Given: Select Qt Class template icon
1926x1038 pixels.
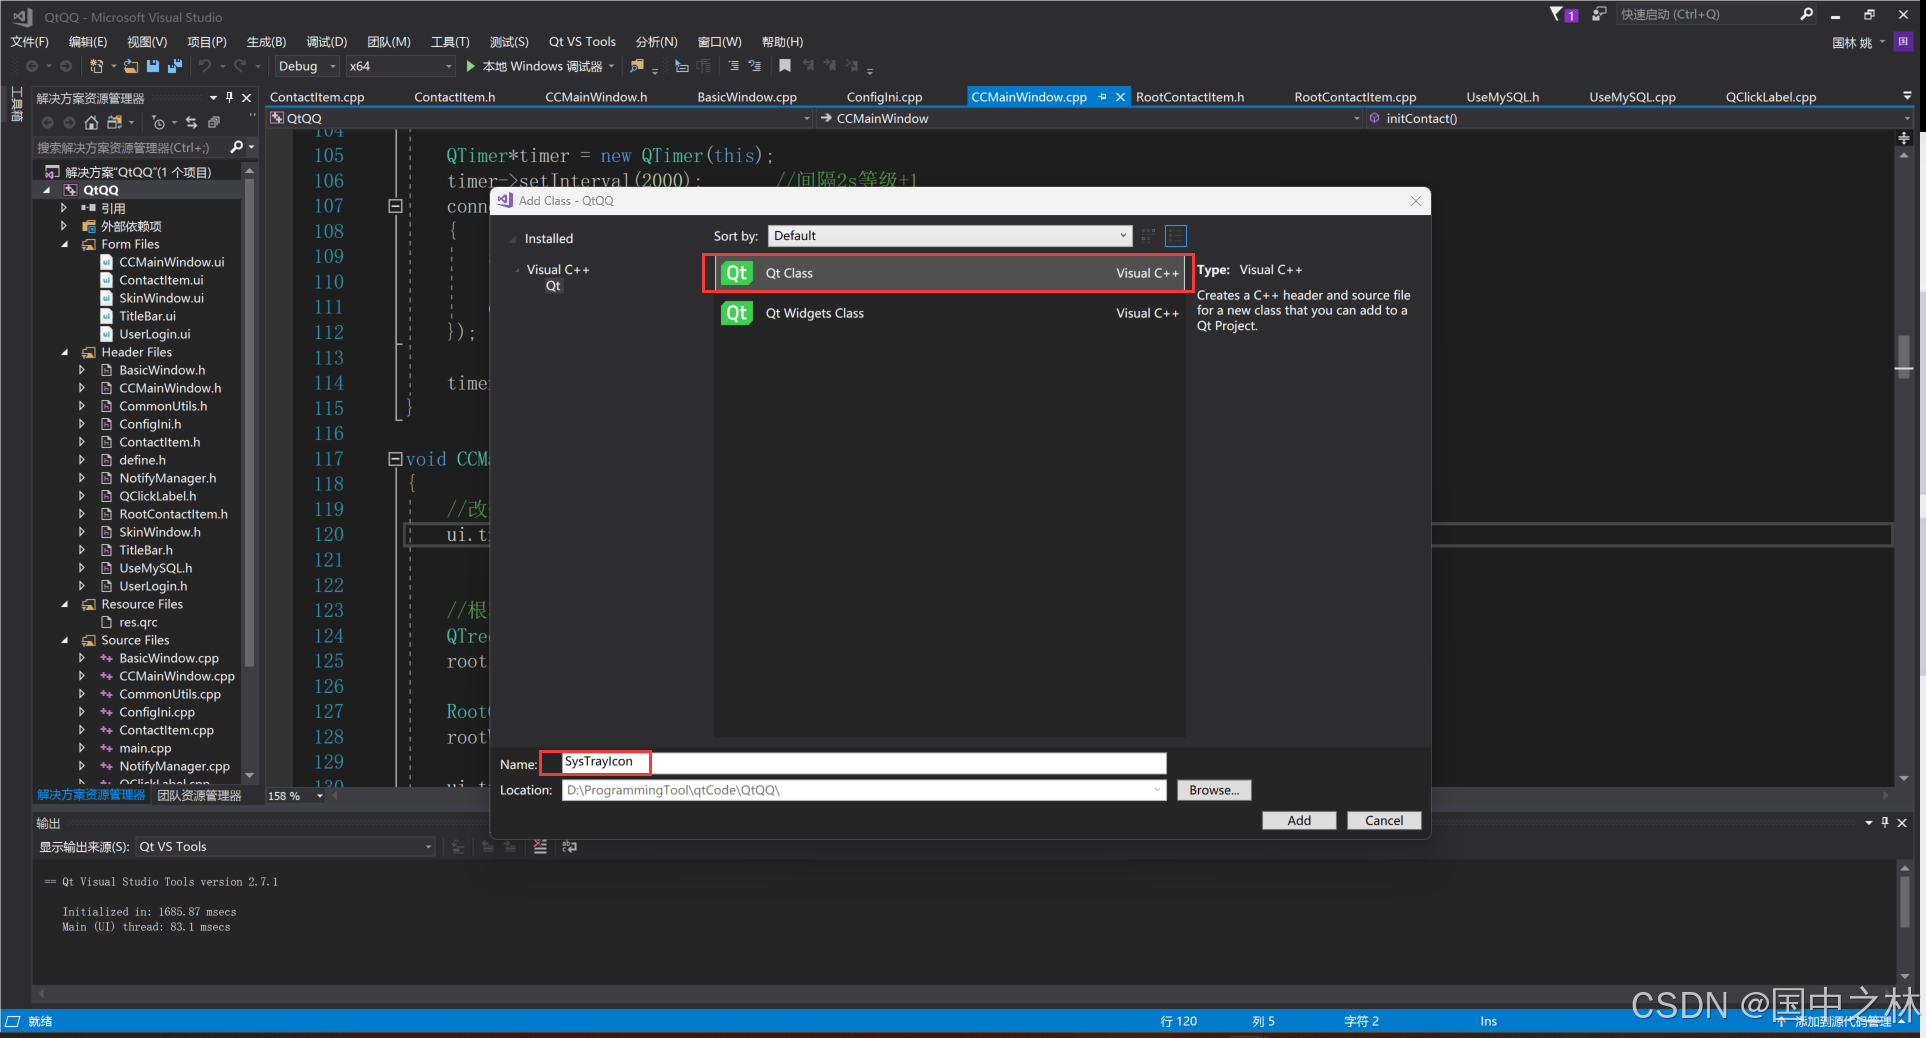Looking at the screenshot, I should point(737,273).
